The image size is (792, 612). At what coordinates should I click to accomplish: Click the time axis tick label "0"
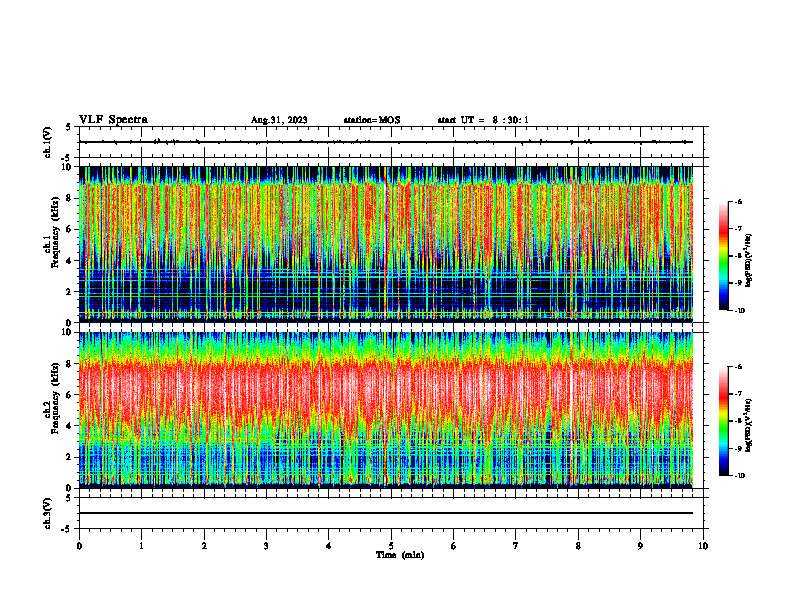pyautogui.click(x=79, y=546)
